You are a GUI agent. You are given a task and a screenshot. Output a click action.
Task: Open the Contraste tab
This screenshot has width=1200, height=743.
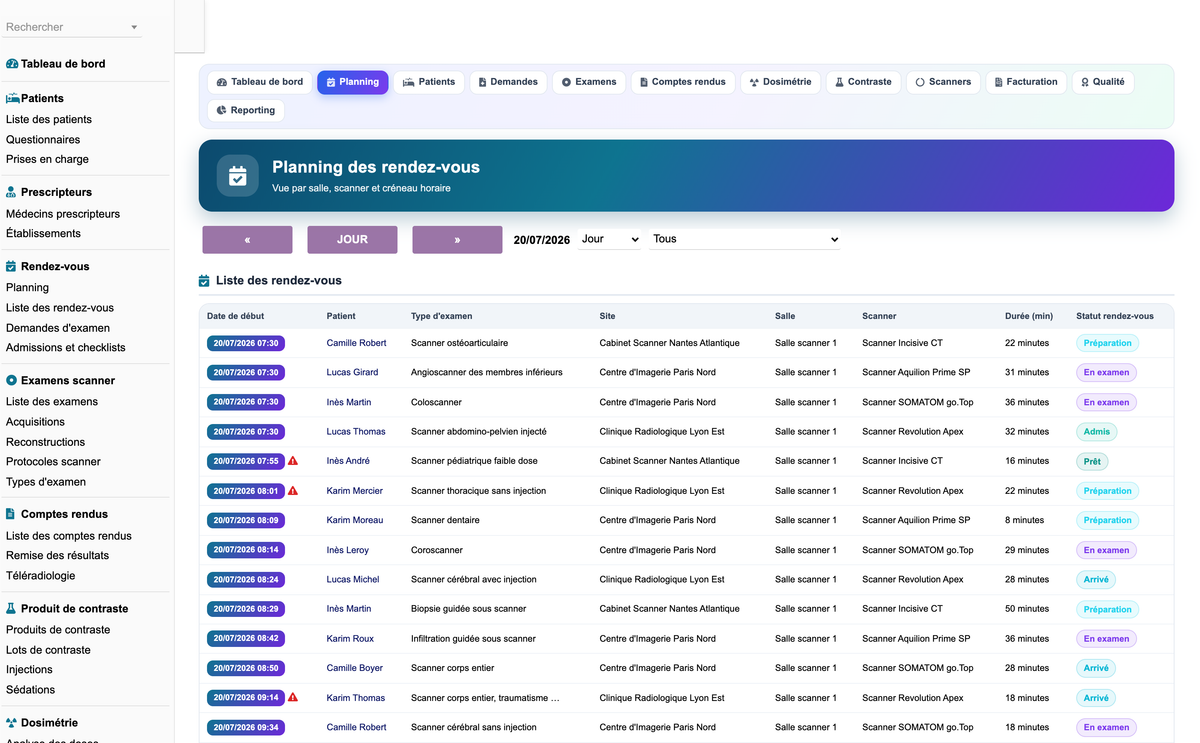pos(864,82)
